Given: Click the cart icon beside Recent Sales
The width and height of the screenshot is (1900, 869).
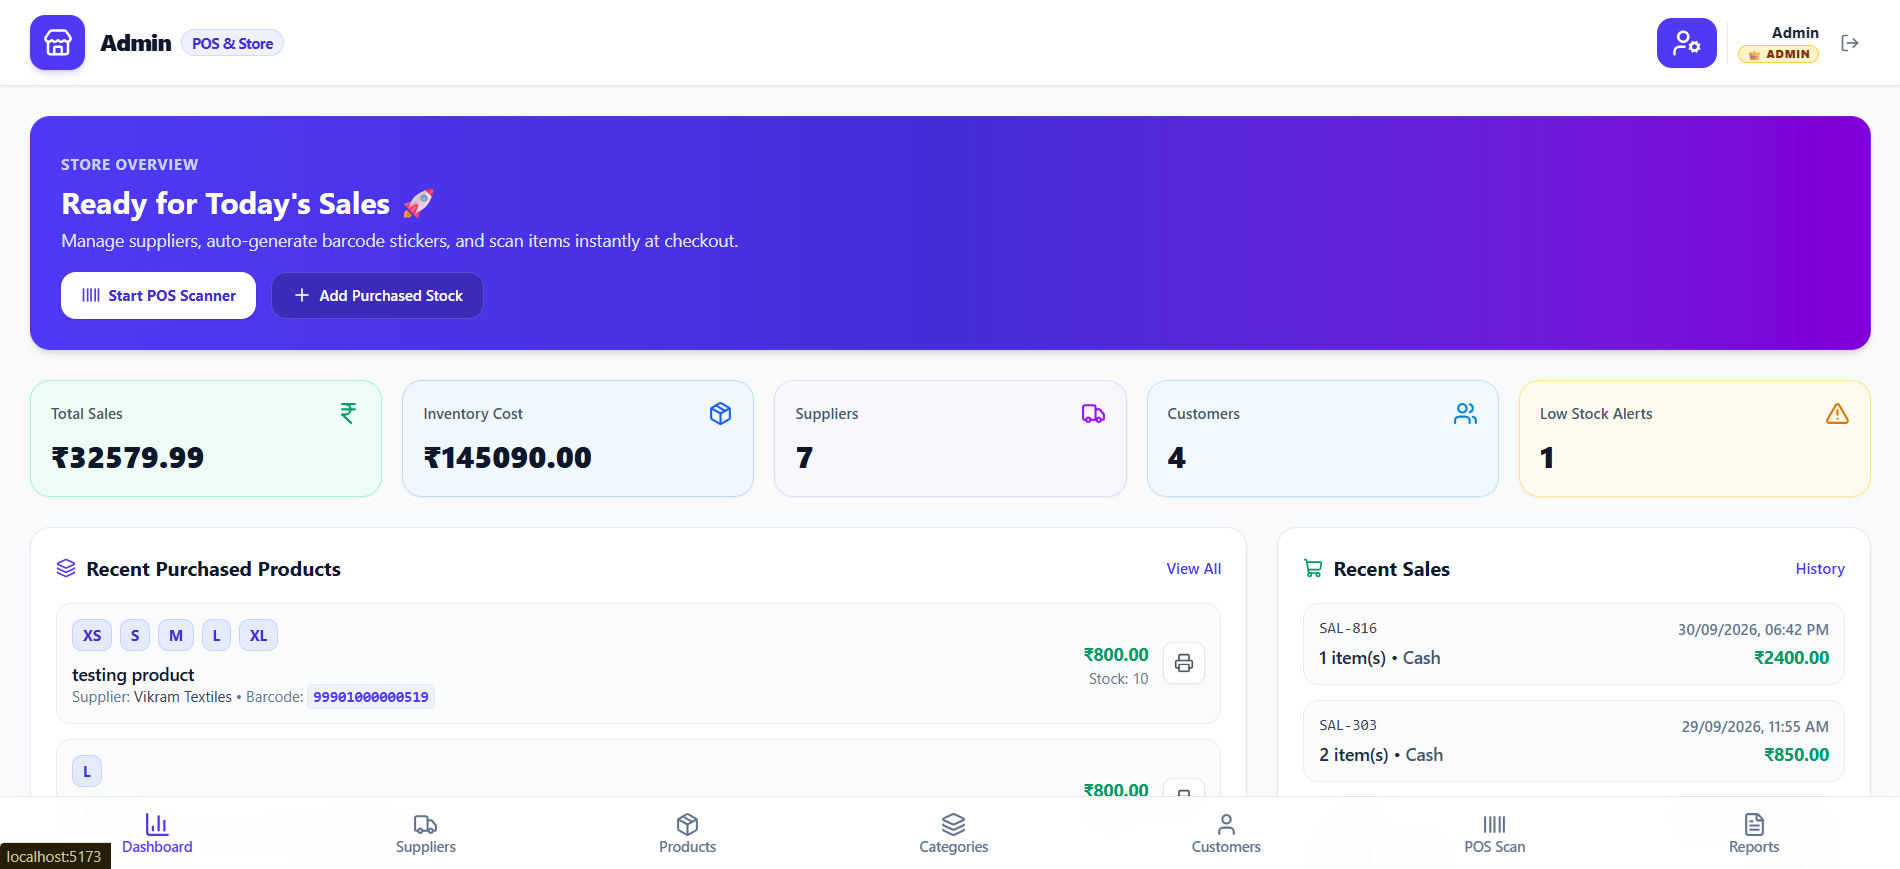Looking at the screenshot, I should (x=1313, y=568).
